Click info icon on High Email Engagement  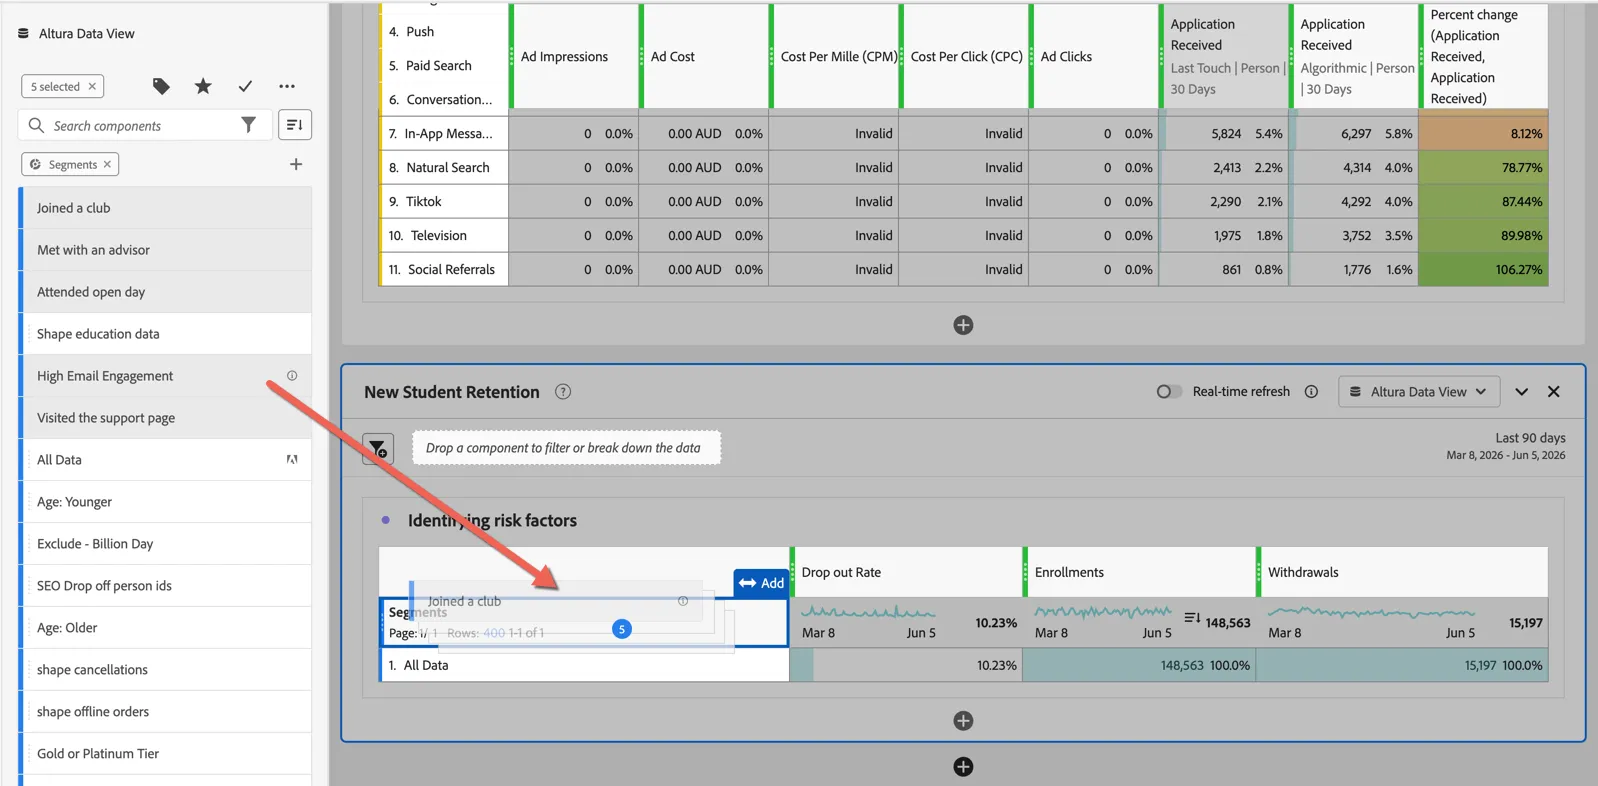pos(292,376)
